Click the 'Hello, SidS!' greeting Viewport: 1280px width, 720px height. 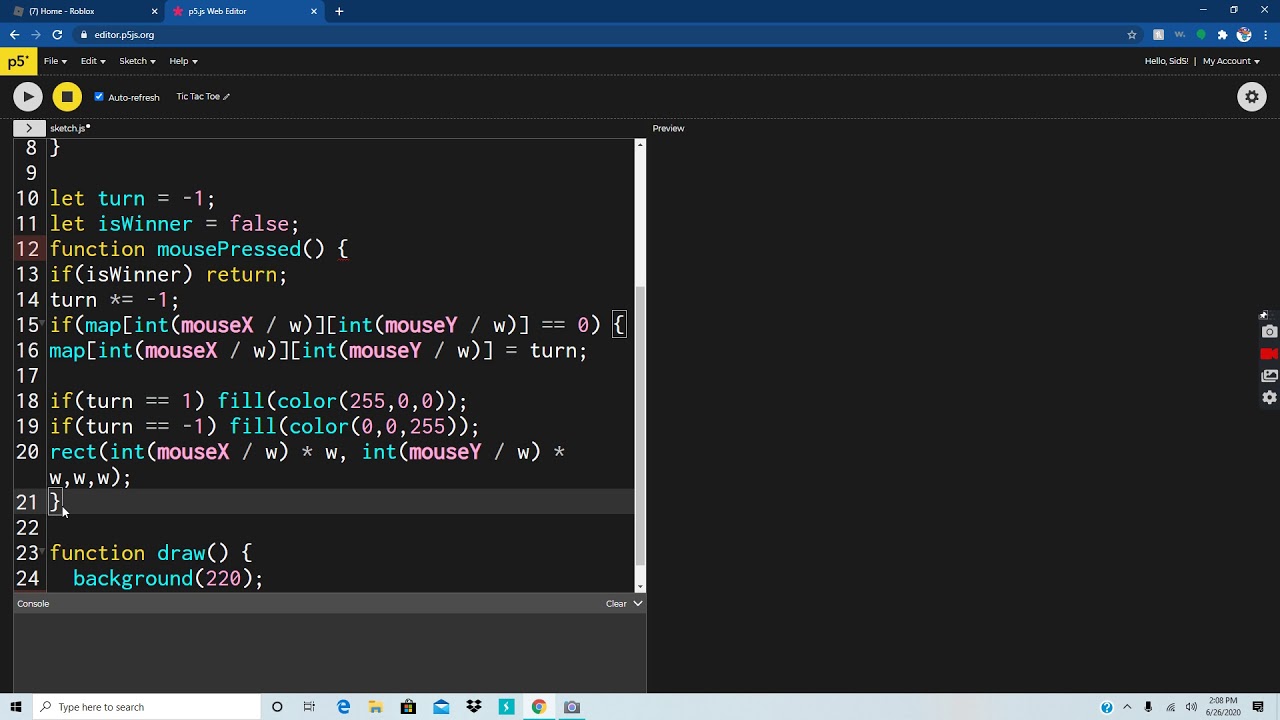point(1166,61)
